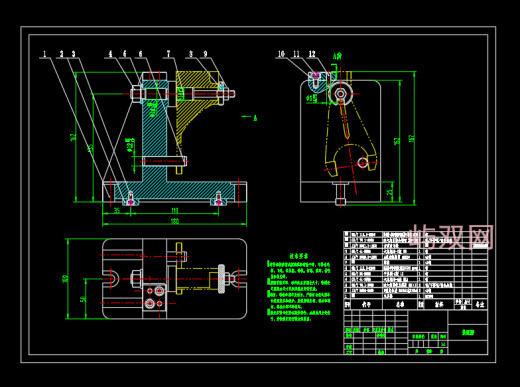Select the 180 overall length dimension
Viewport: 520px width, 387px height.
[x=175, y=221]
